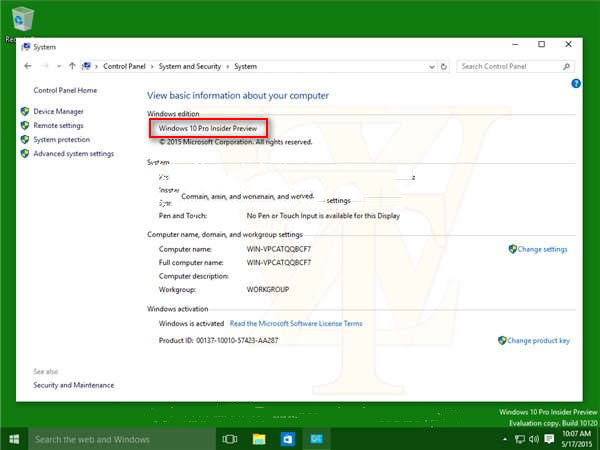Open Advanced system settings

click(73, 154)
